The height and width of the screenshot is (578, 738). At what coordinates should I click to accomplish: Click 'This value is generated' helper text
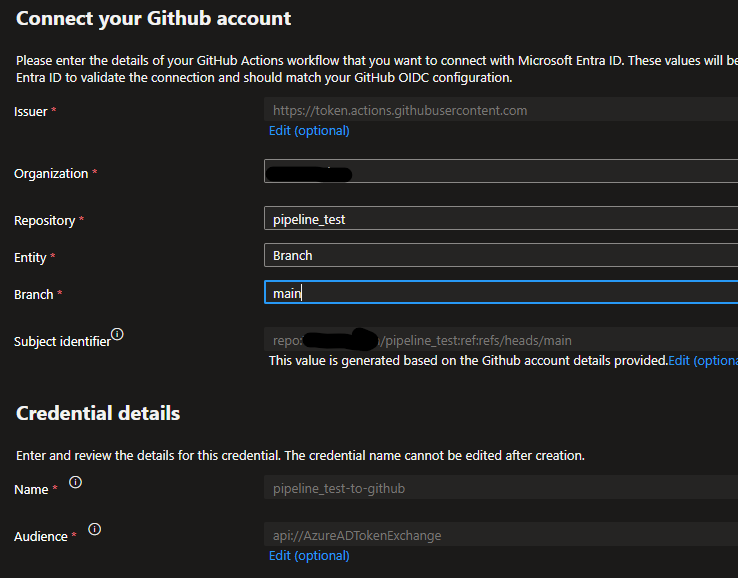pyautogui.click(x=468, y=361)
